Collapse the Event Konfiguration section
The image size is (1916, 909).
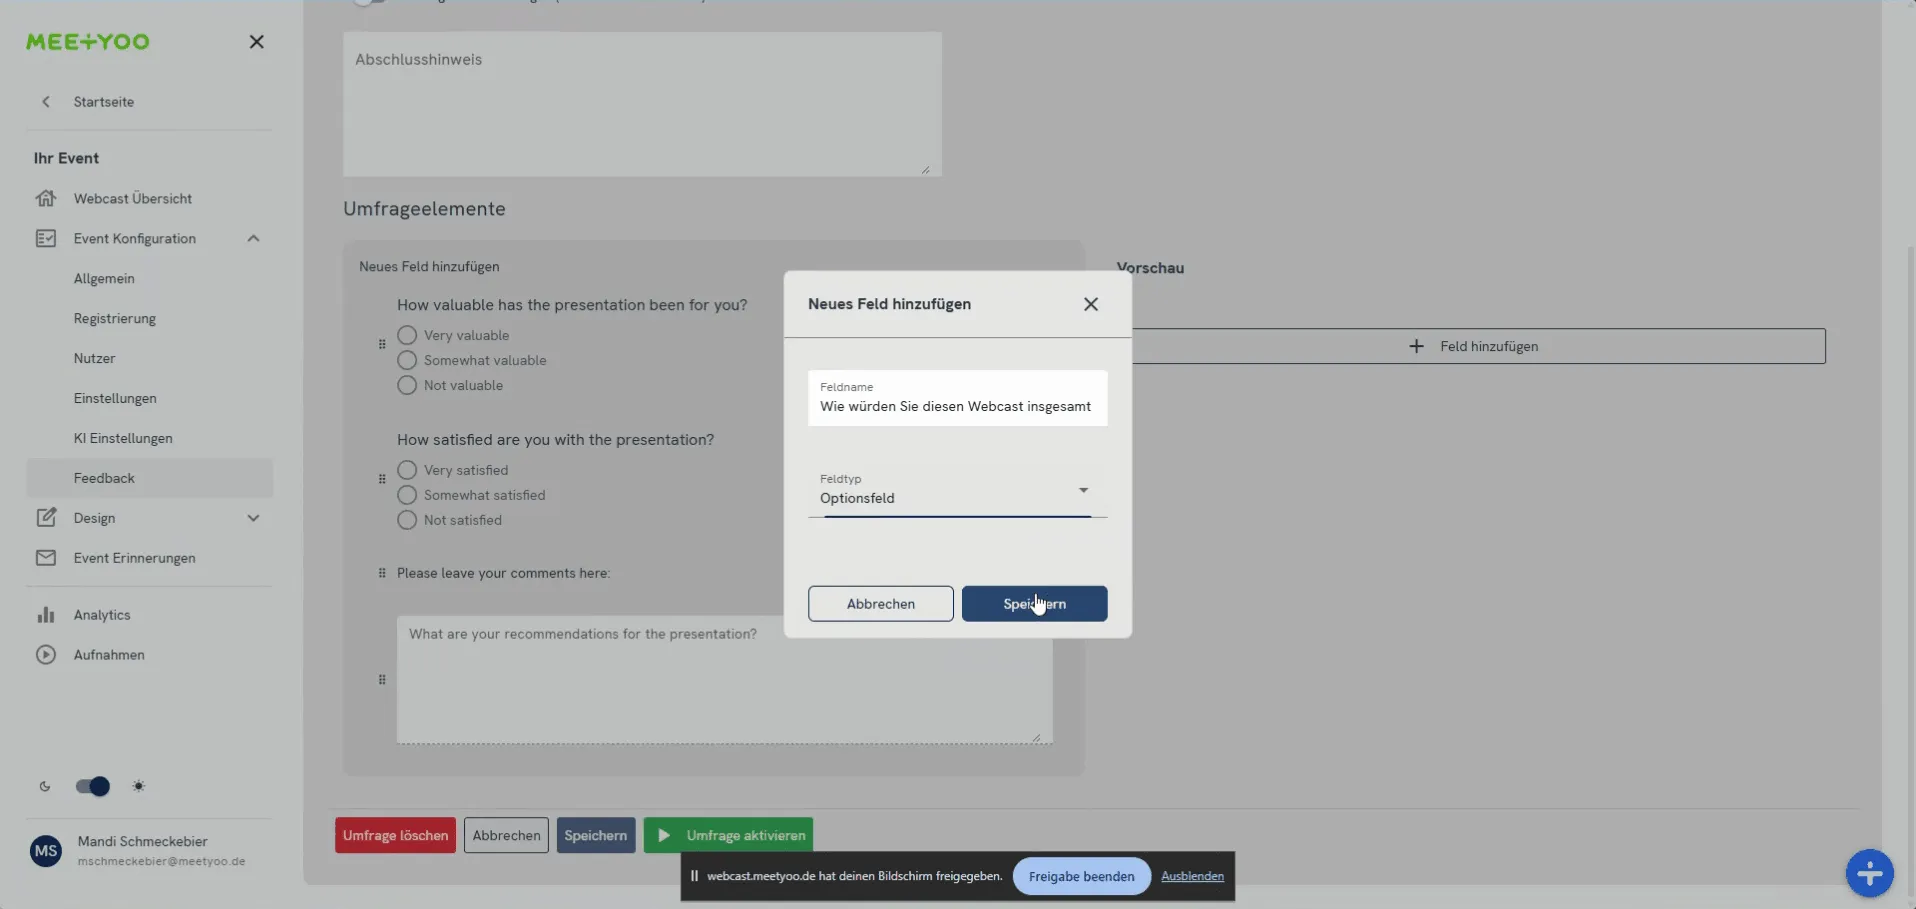click(253, 238)
